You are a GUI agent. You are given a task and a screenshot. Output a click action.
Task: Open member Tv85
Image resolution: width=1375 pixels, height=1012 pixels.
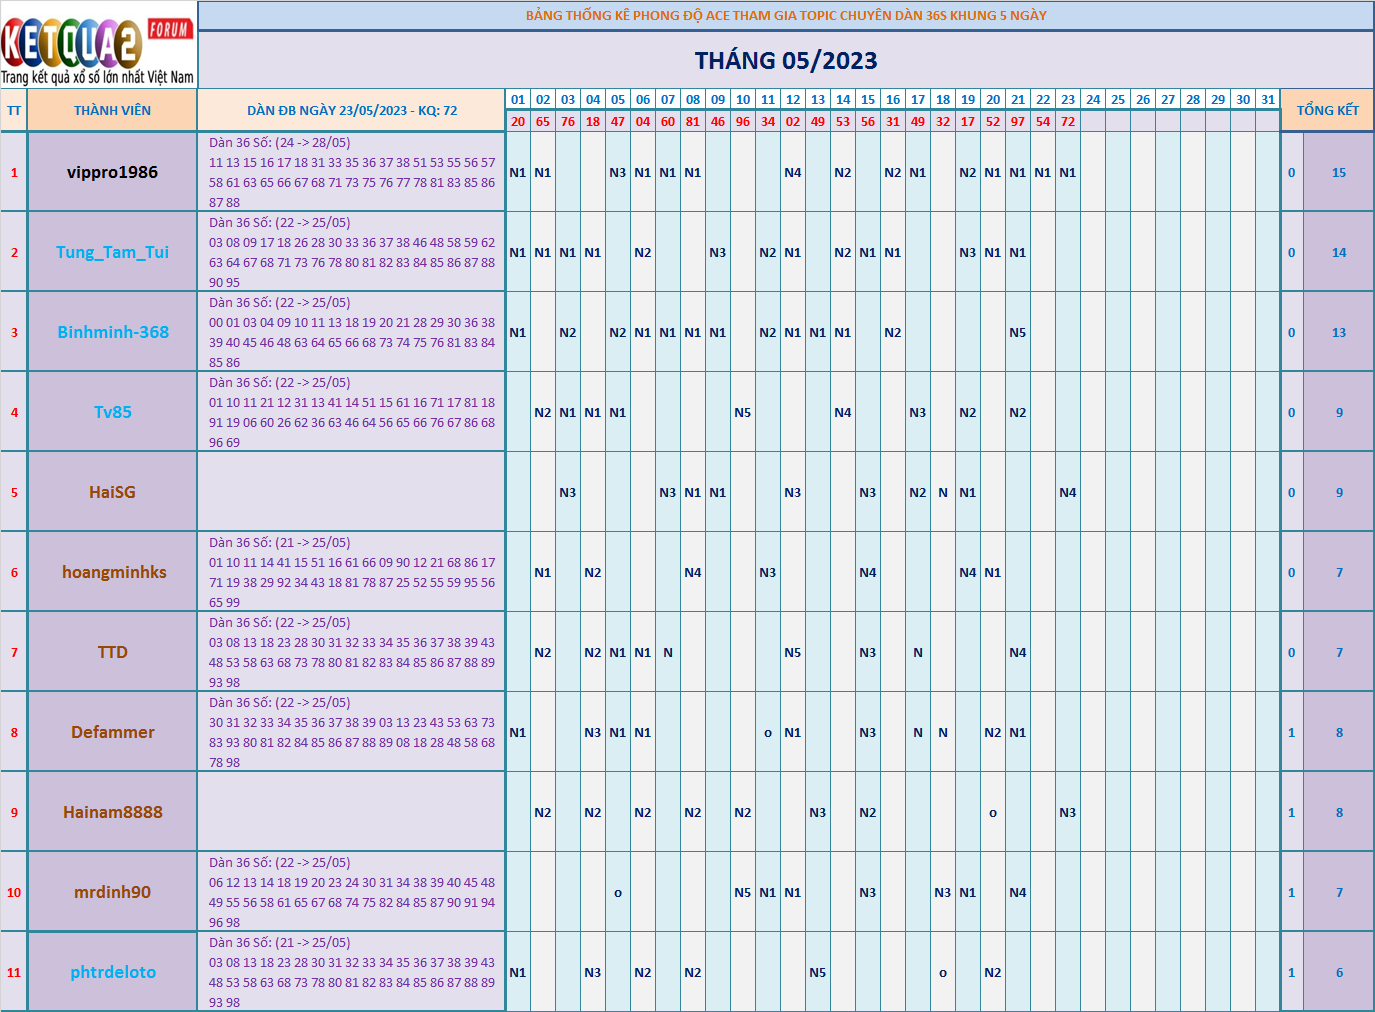[112, 412]
